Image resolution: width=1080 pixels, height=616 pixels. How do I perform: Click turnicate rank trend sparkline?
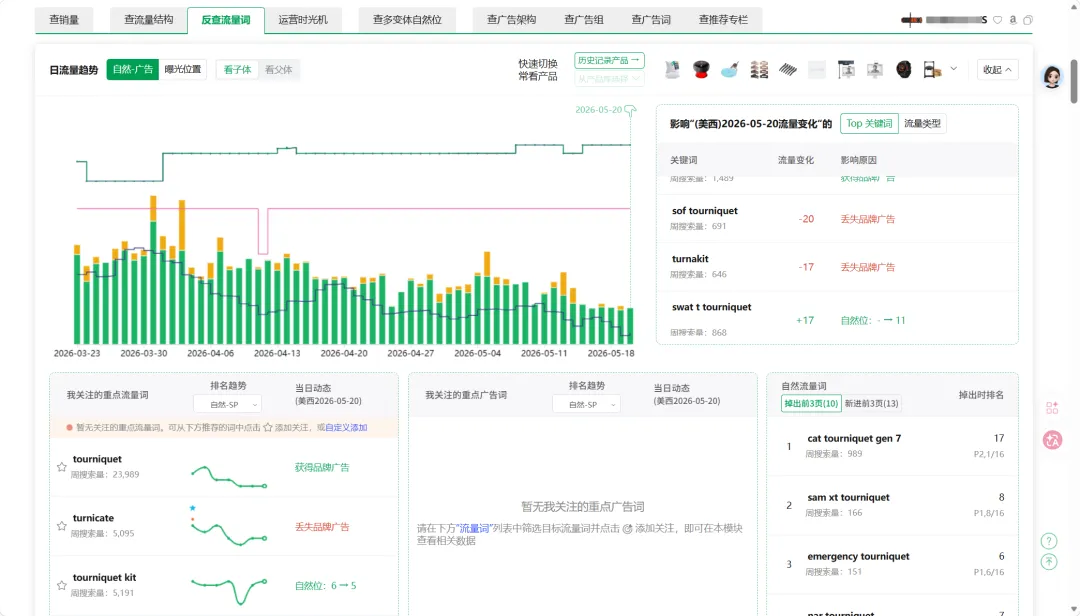229,533
